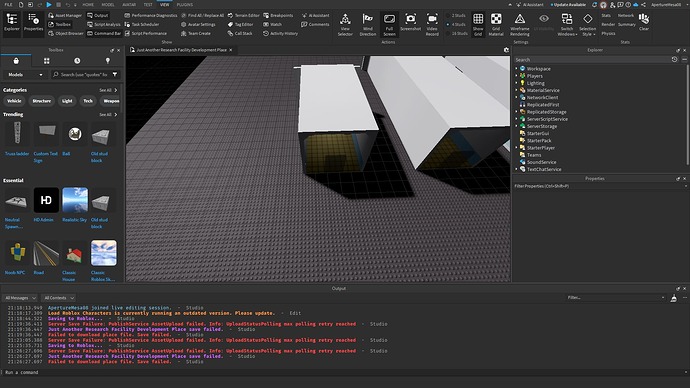Open Asset Manager from ribbon
This screenshot has height=388, width=690.
[x=65, y=15]
